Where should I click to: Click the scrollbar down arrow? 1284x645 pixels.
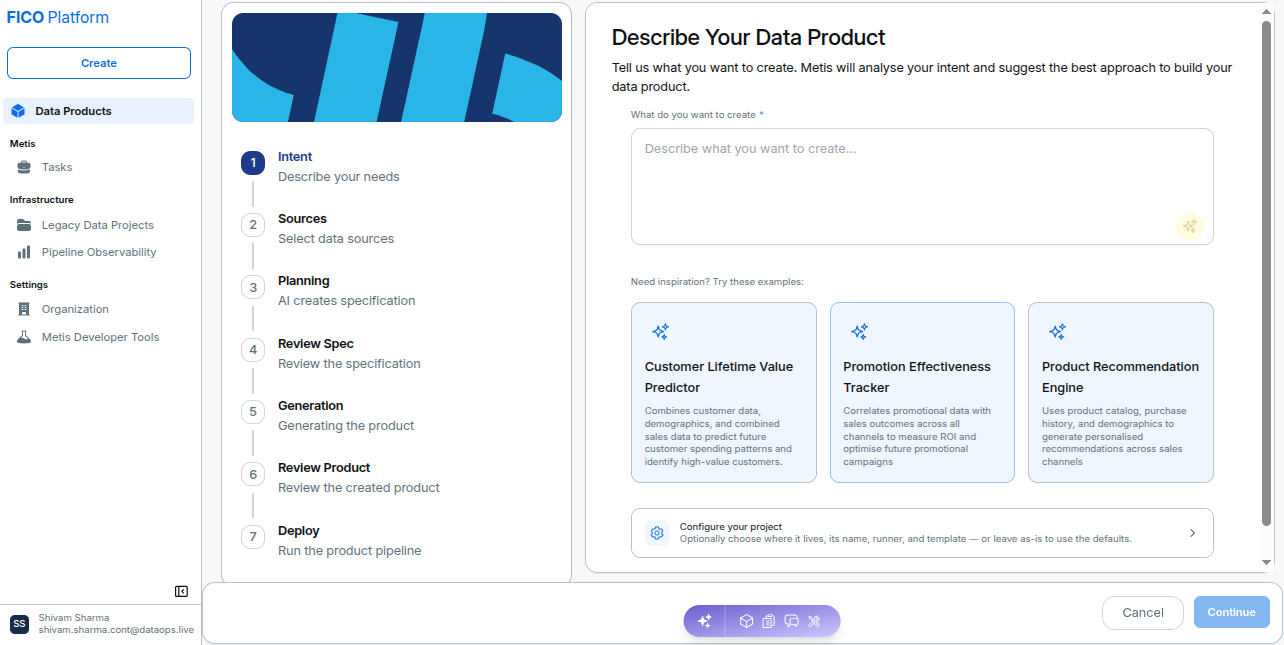(1266, 562)
